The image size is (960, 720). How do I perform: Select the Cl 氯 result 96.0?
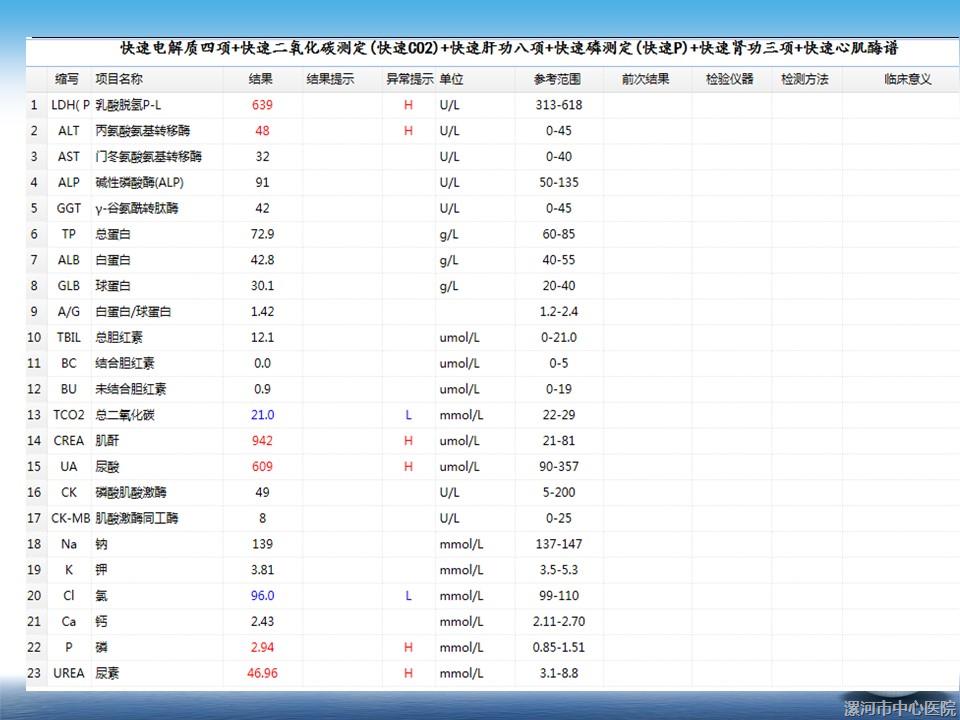(262, 596)
